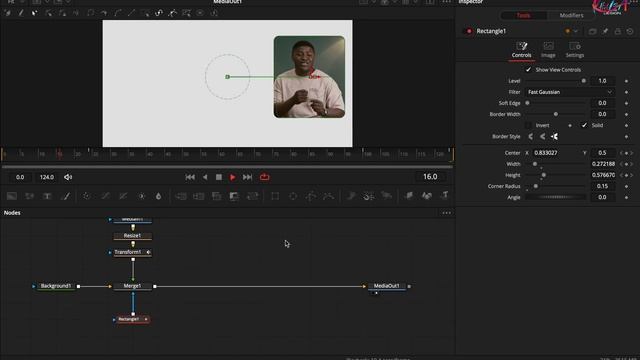Jump to the first frame
Image resolution: width=640 pixels, height=360 pixels.
click(190, 177)
